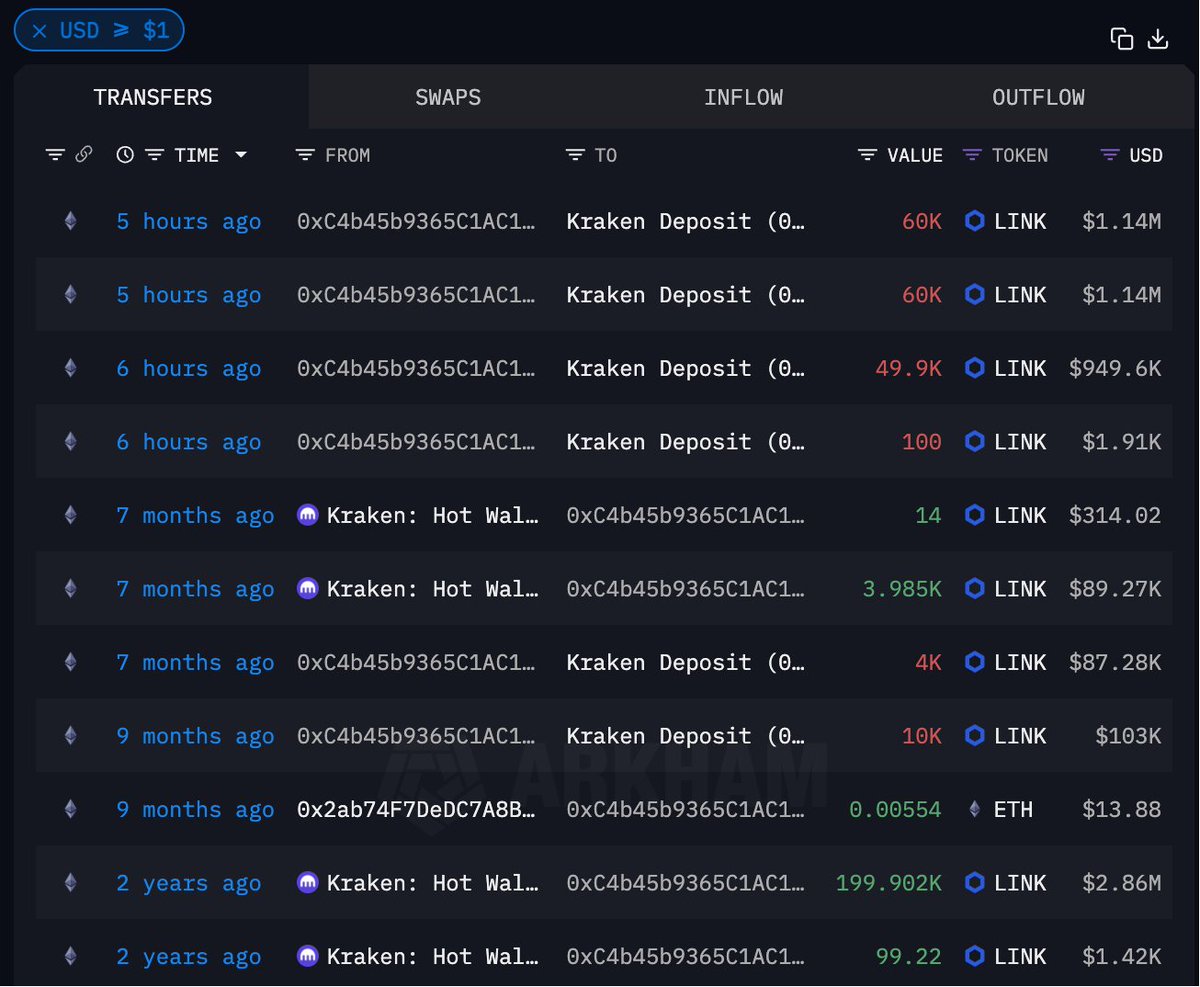The width and height of the screenshot is (1200, 987).
Task: Click LINK token icon in $1.91K row
Action: pos(975,441)
